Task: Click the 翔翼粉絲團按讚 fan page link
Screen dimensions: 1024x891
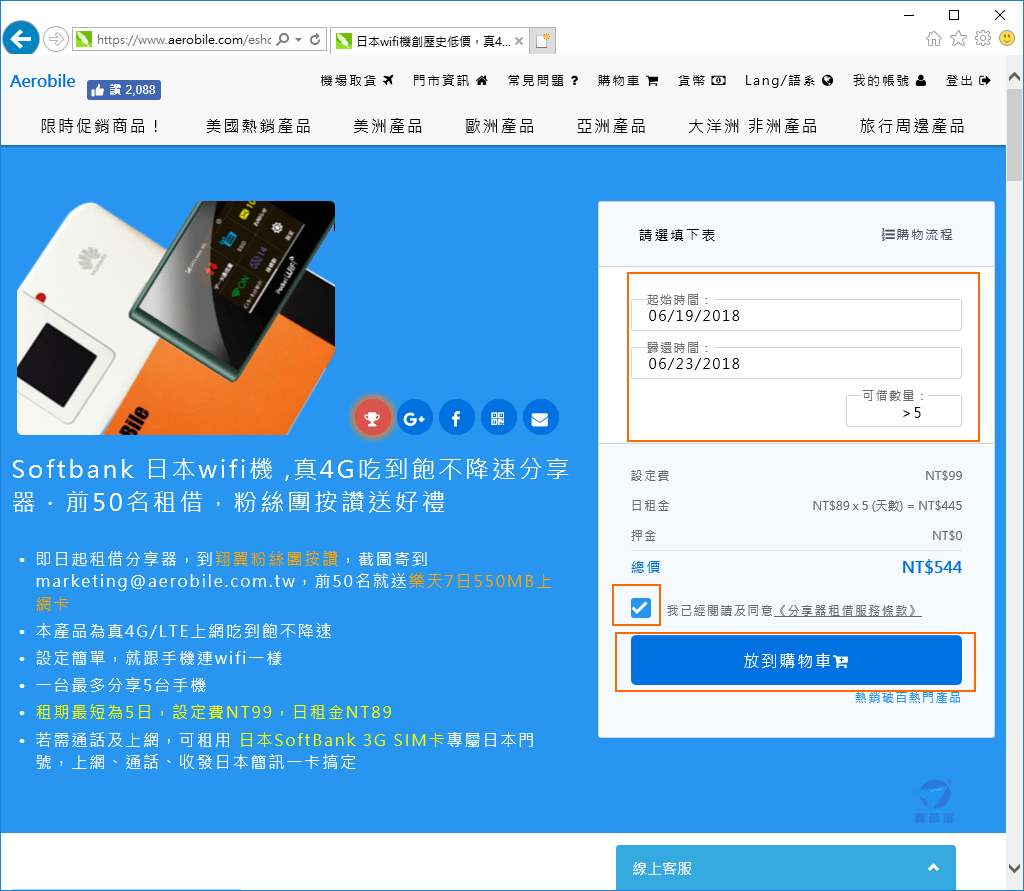Action: pos(277,559)
